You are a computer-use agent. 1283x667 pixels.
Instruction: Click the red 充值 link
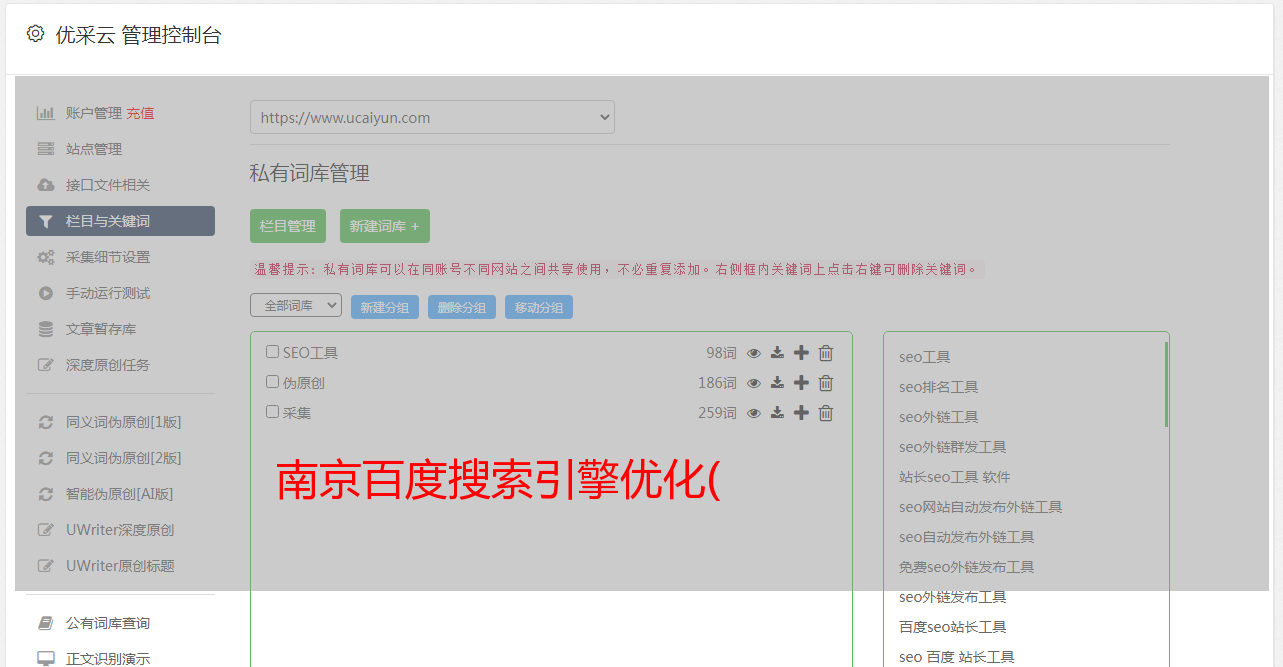(x=140, y=113)
